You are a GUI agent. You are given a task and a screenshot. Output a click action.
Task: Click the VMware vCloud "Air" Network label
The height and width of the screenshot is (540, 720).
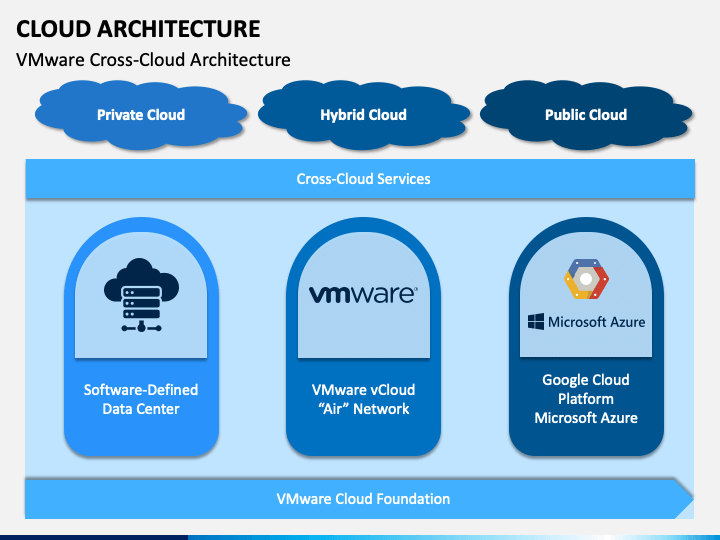pyautogui.click(x=363, y=399)
